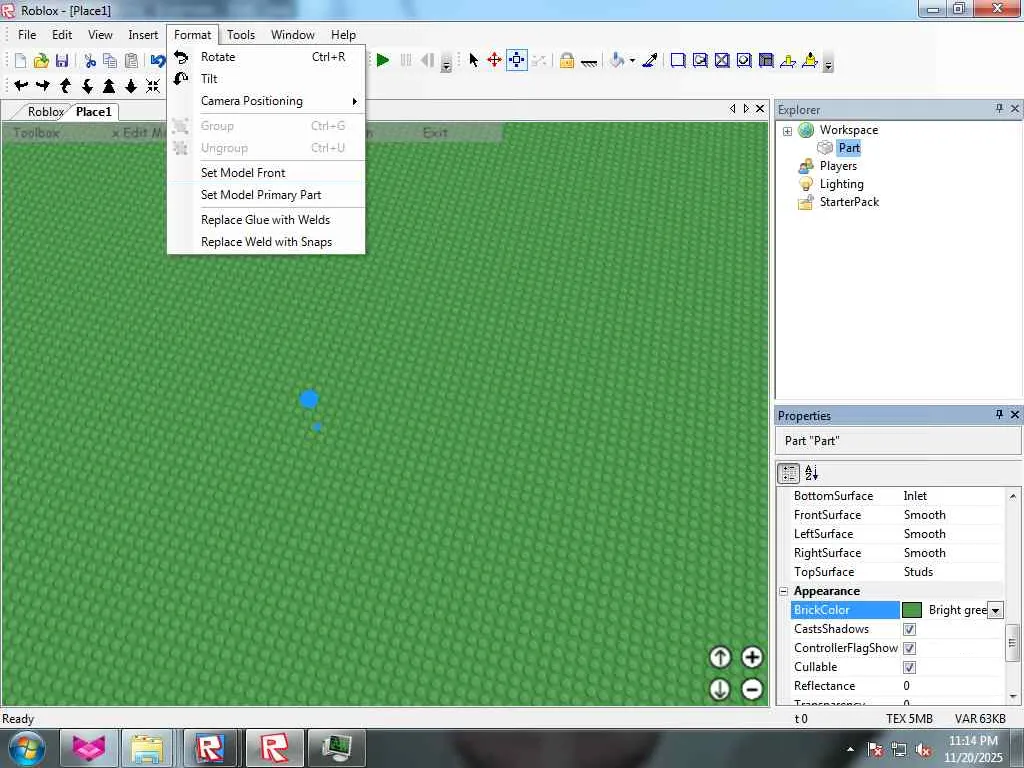Zoom camera out with solid down arrow
Screen dimensions: 1024x768
(131, 86)
